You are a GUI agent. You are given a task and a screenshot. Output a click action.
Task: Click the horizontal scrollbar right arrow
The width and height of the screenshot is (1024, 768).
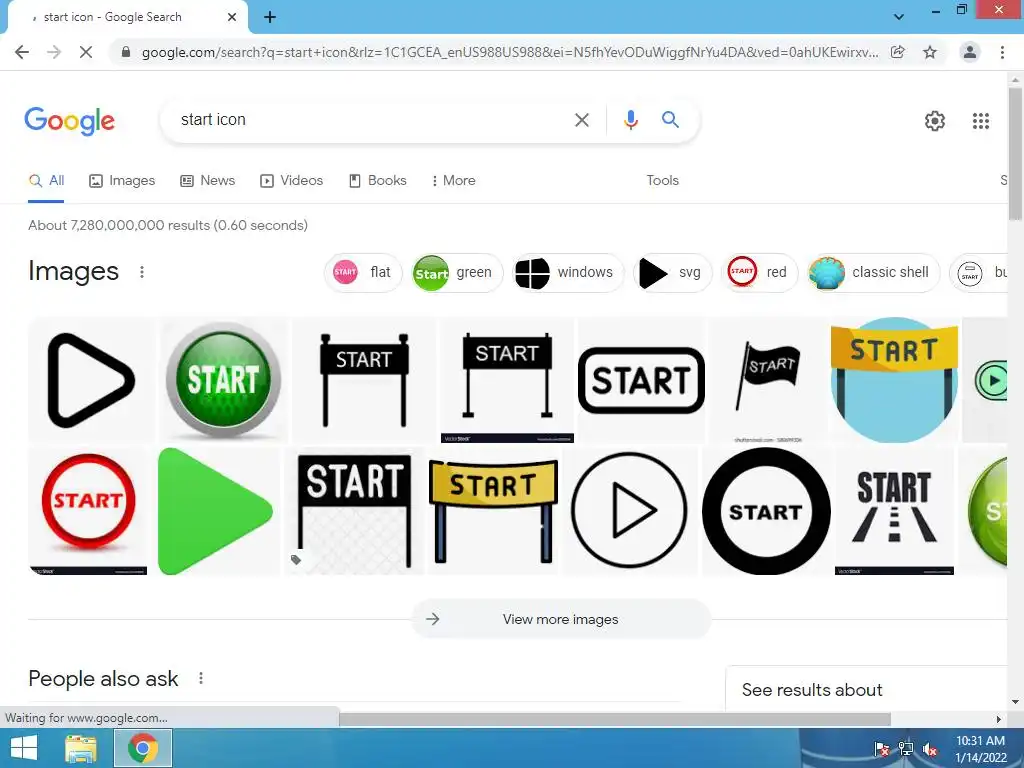coord(999,719)
